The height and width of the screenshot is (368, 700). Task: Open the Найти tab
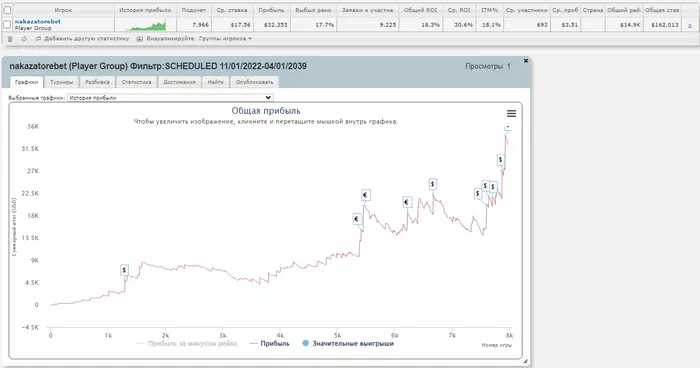click(216, 82)
